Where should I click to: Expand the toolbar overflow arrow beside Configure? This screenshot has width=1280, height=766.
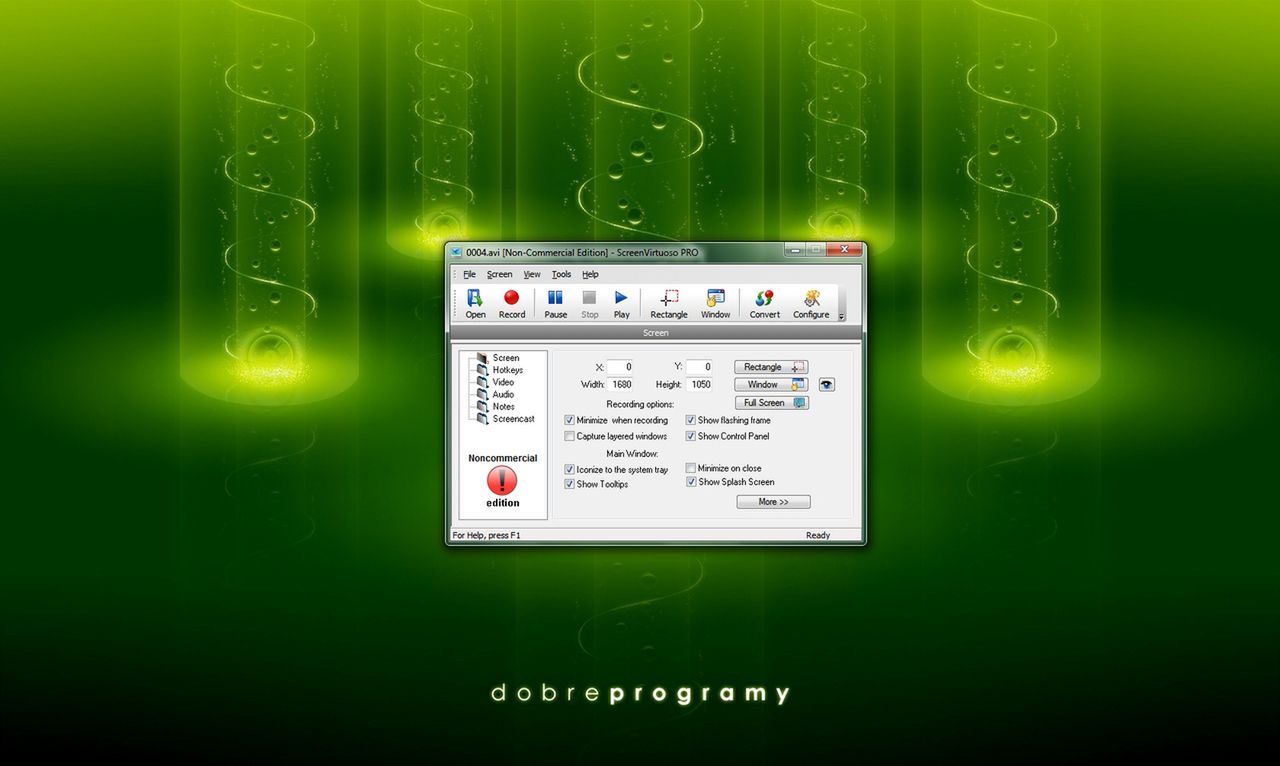pos(841,316)
